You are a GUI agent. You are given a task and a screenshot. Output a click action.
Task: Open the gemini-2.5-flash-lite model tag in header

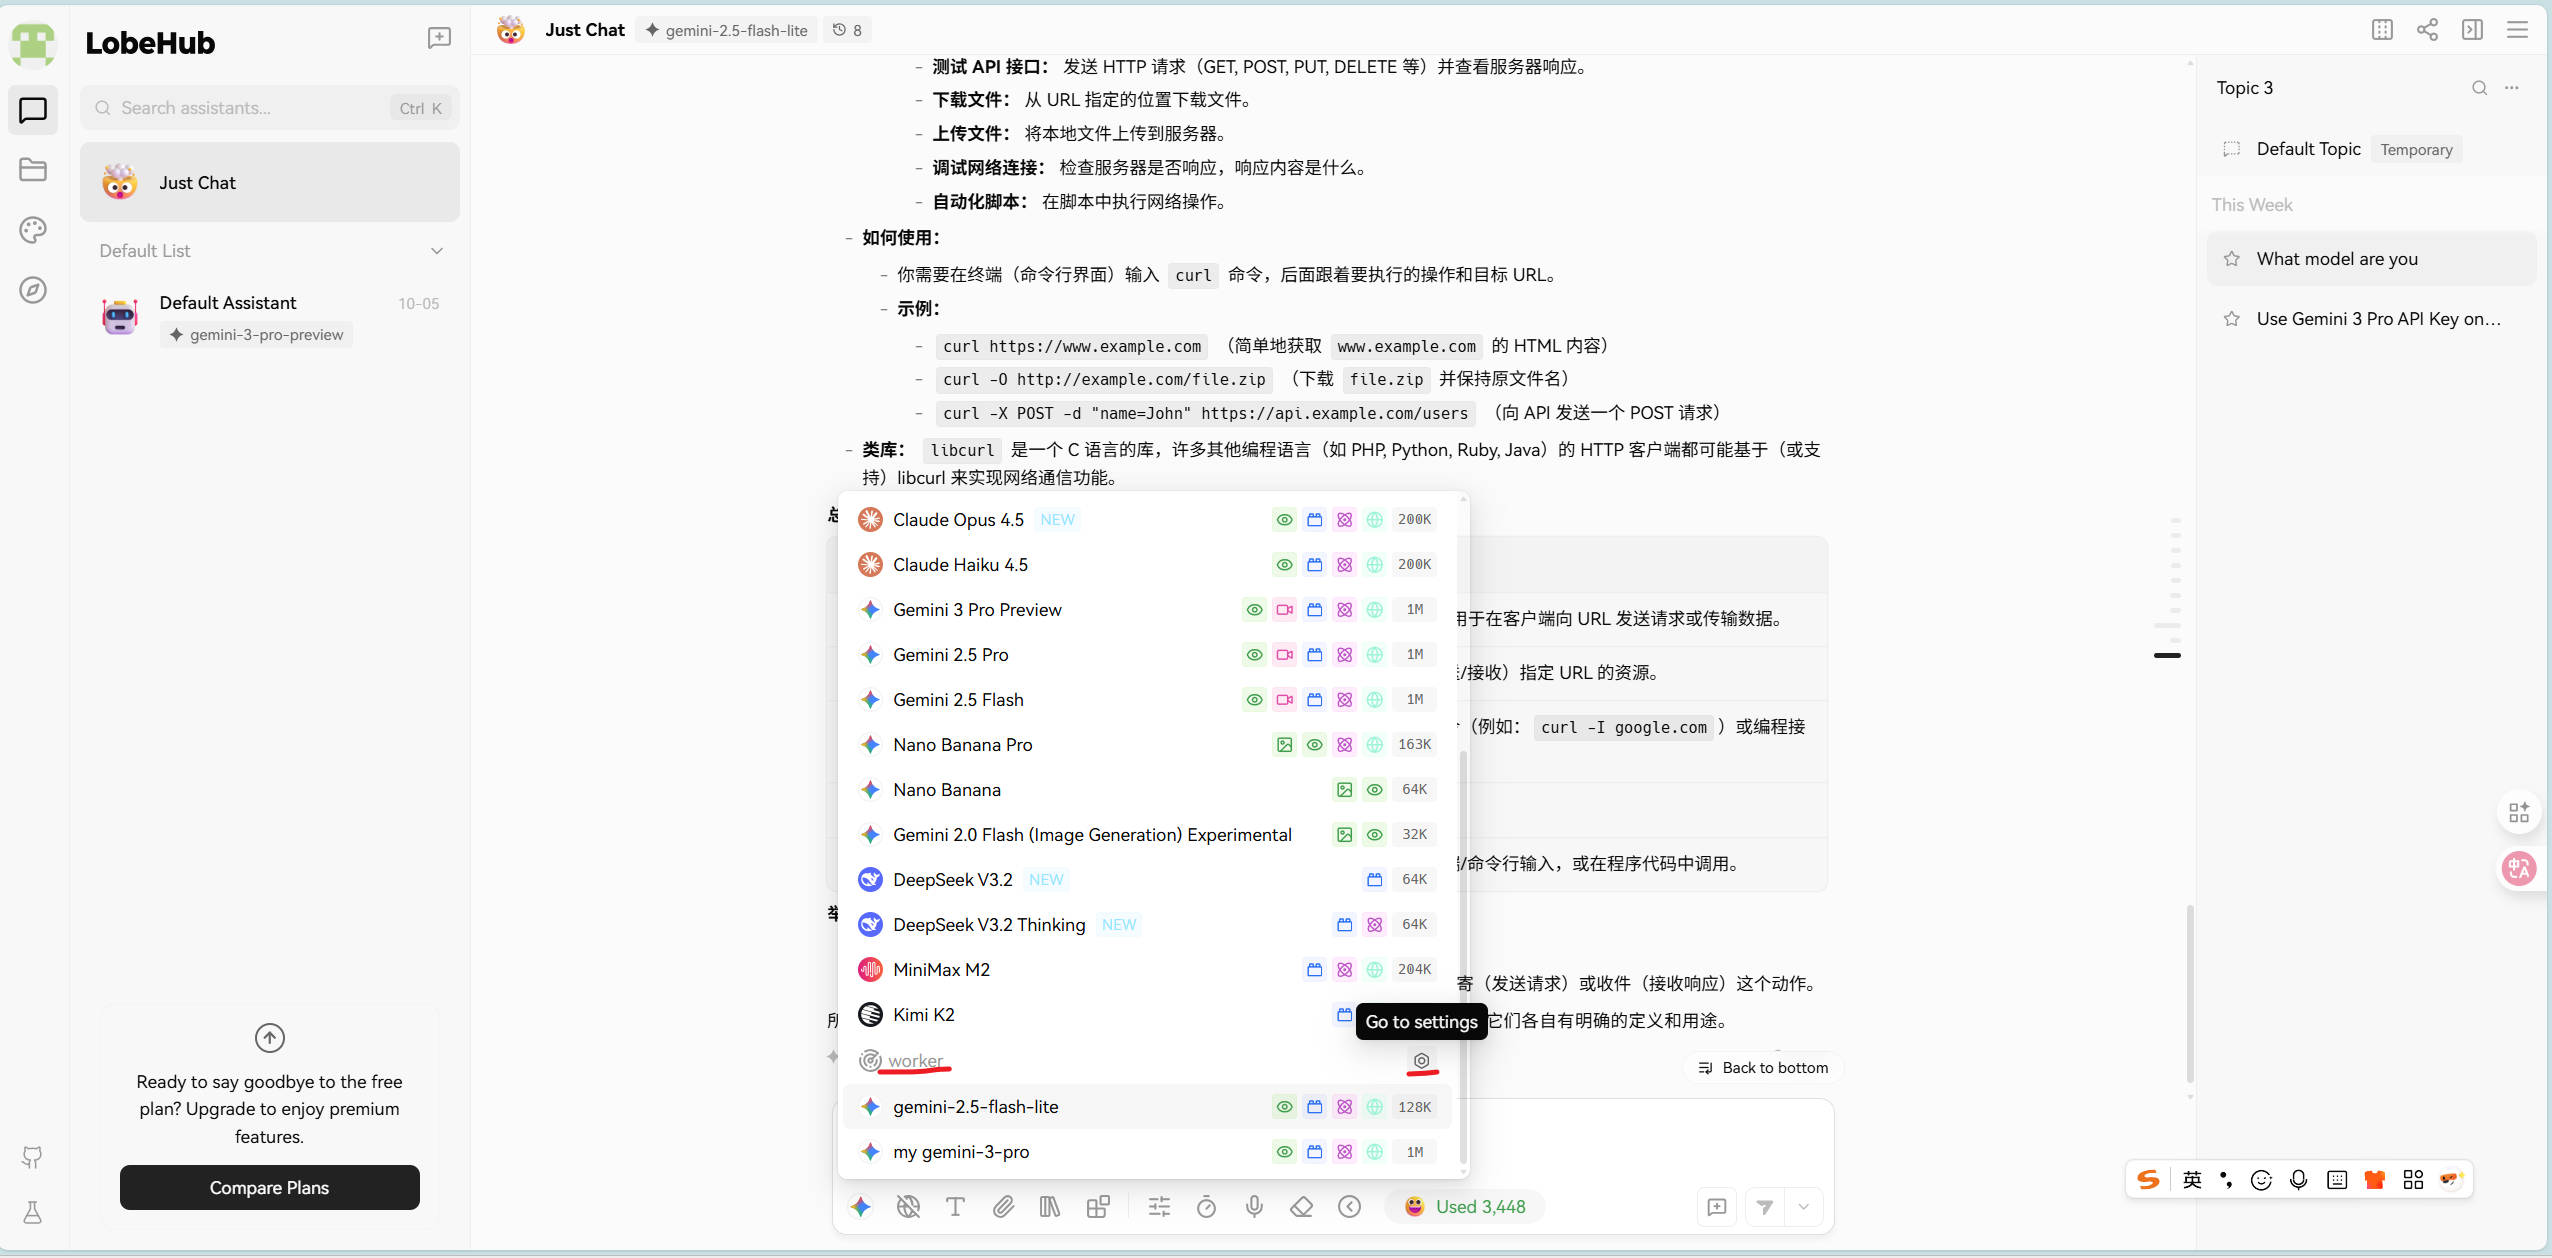coord(727,30)
